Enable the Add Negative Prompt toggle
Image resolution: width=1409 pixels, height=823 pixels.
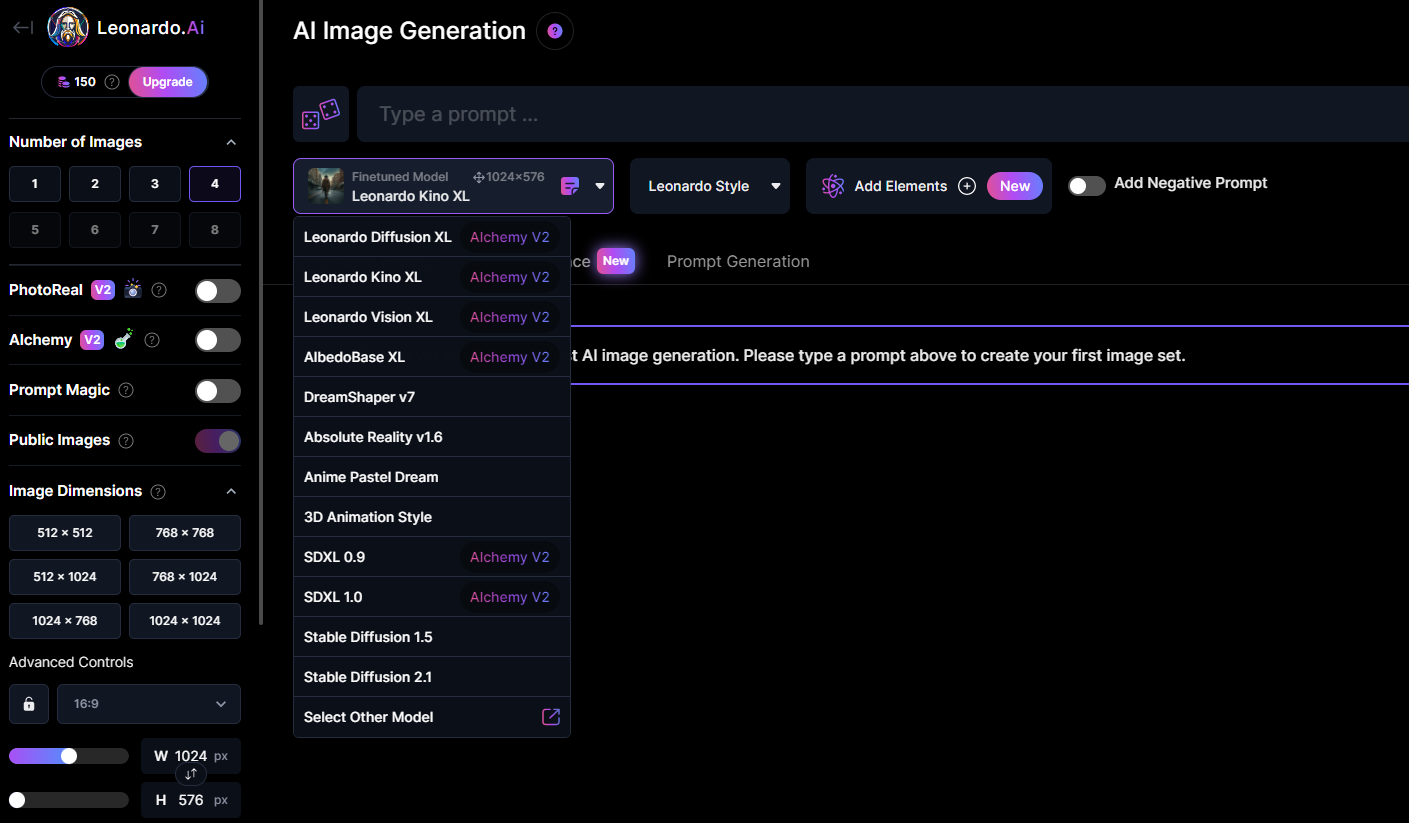click(x=1087, y=186)
